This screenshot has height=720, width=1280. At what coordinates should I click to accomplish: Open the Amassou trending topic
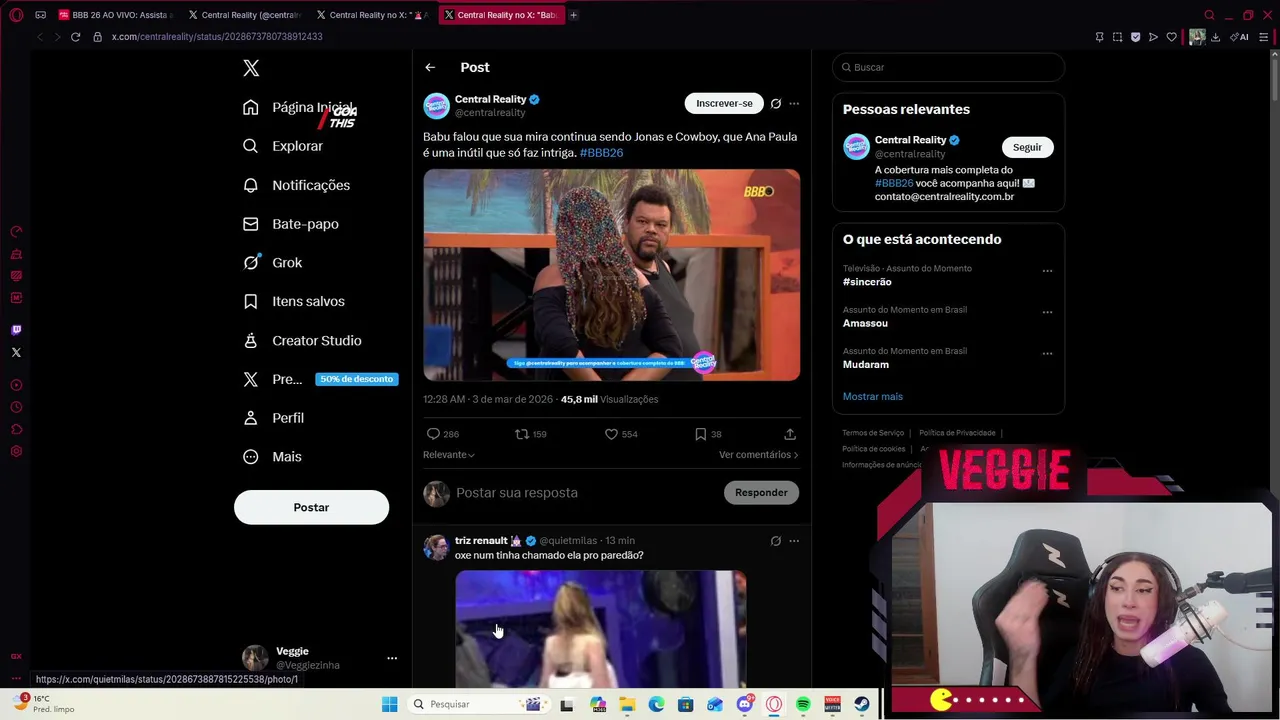click(x=865, y=324)
